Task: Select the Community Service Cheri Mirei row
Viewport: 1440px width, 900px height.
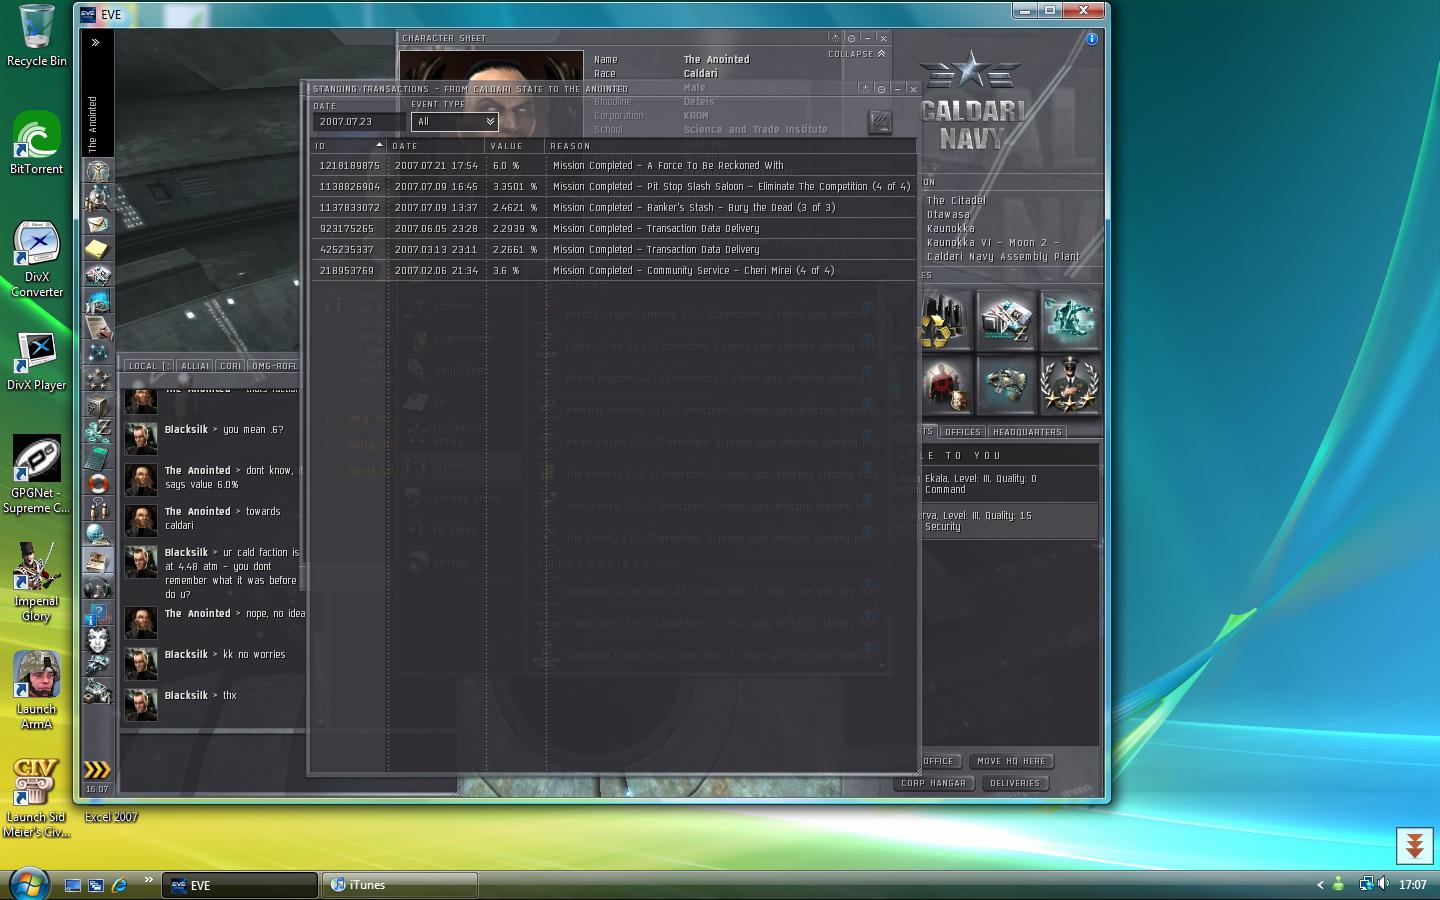Action: (614, 271)
